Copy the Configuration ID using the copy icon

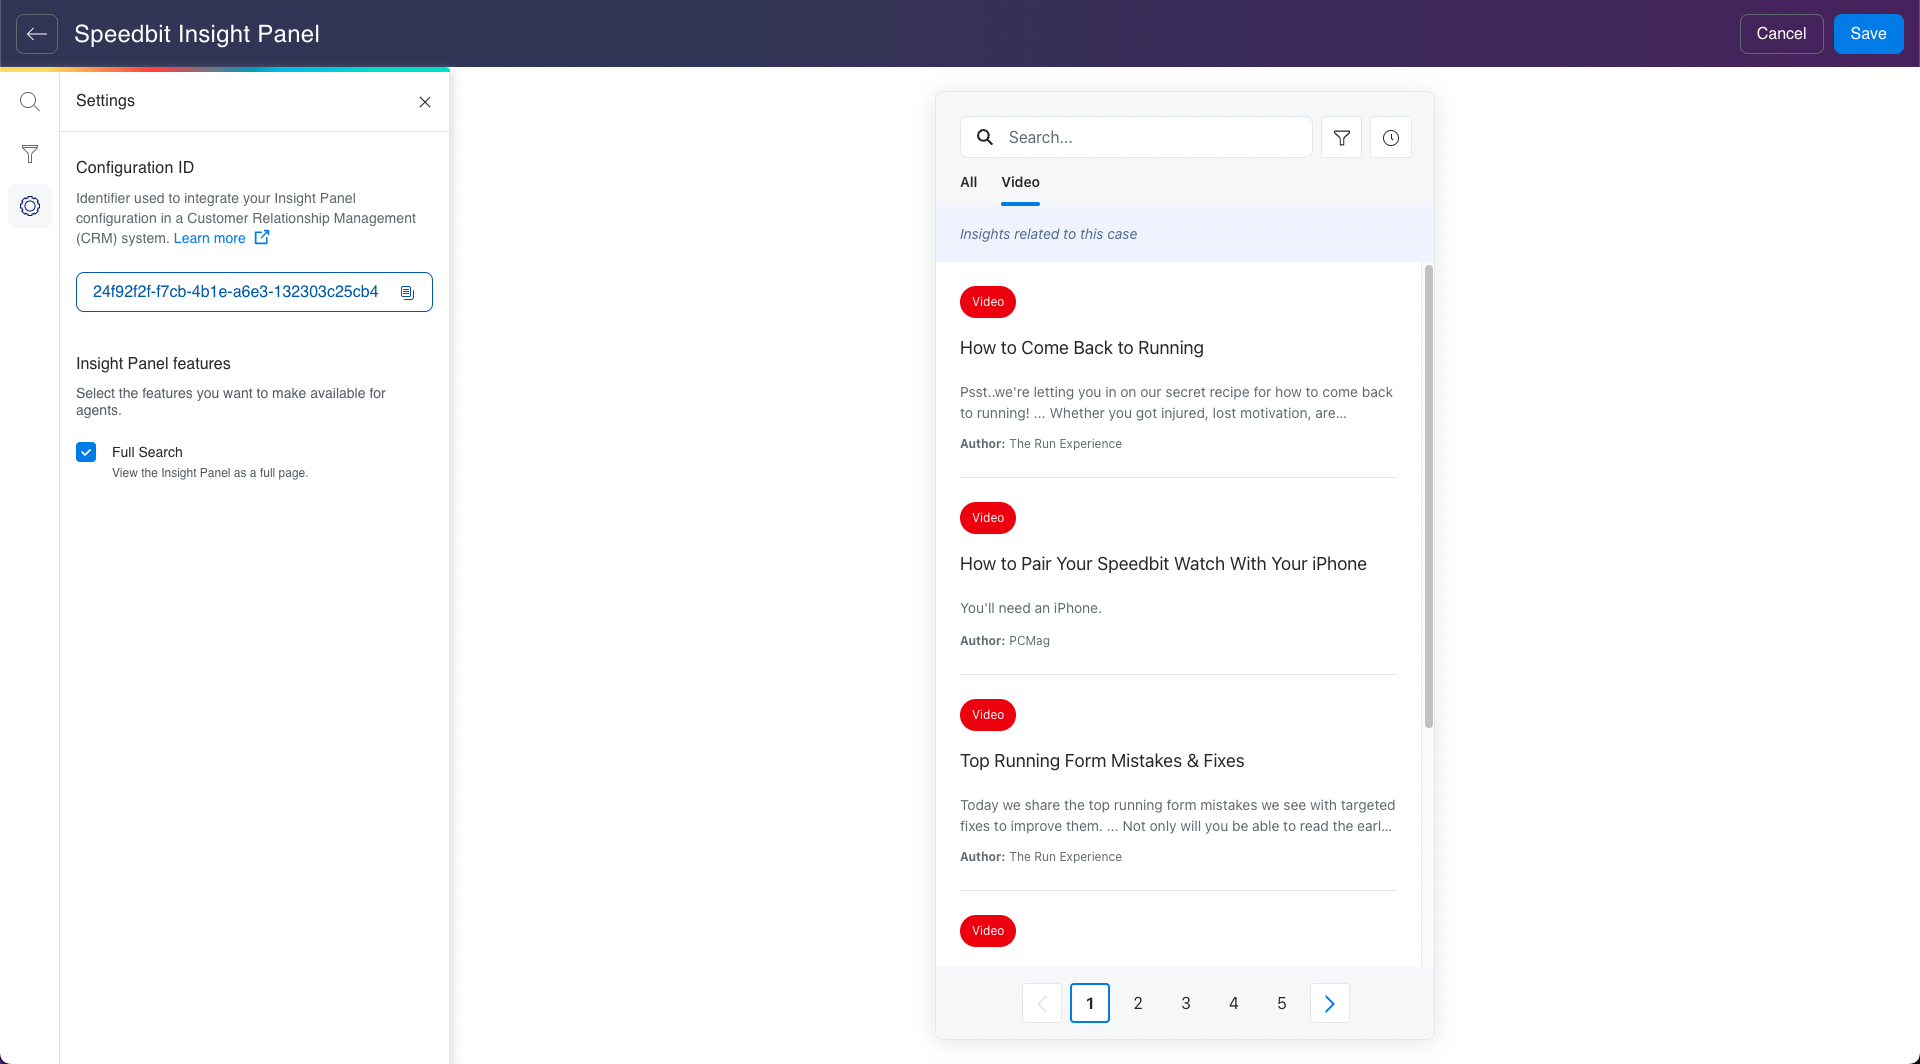click(407, 292)
